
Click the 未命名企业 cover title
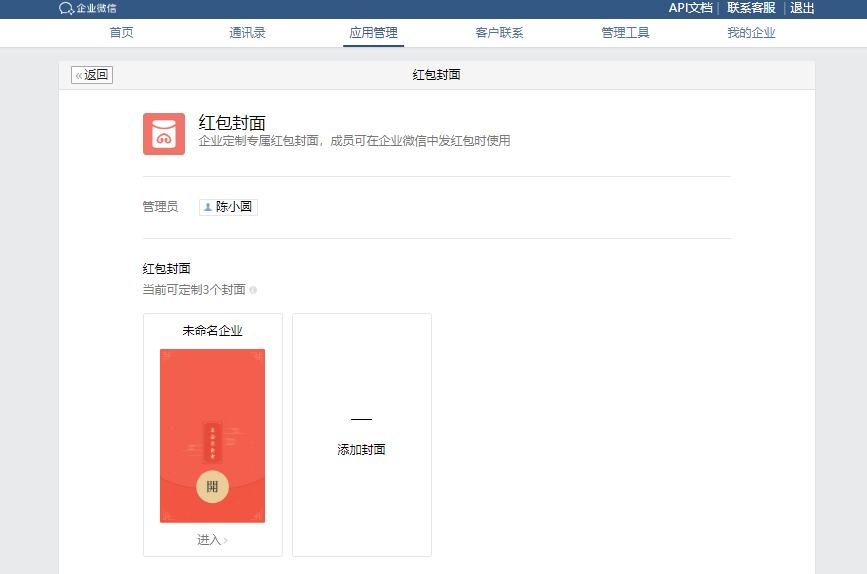click(x=212, y=330)
